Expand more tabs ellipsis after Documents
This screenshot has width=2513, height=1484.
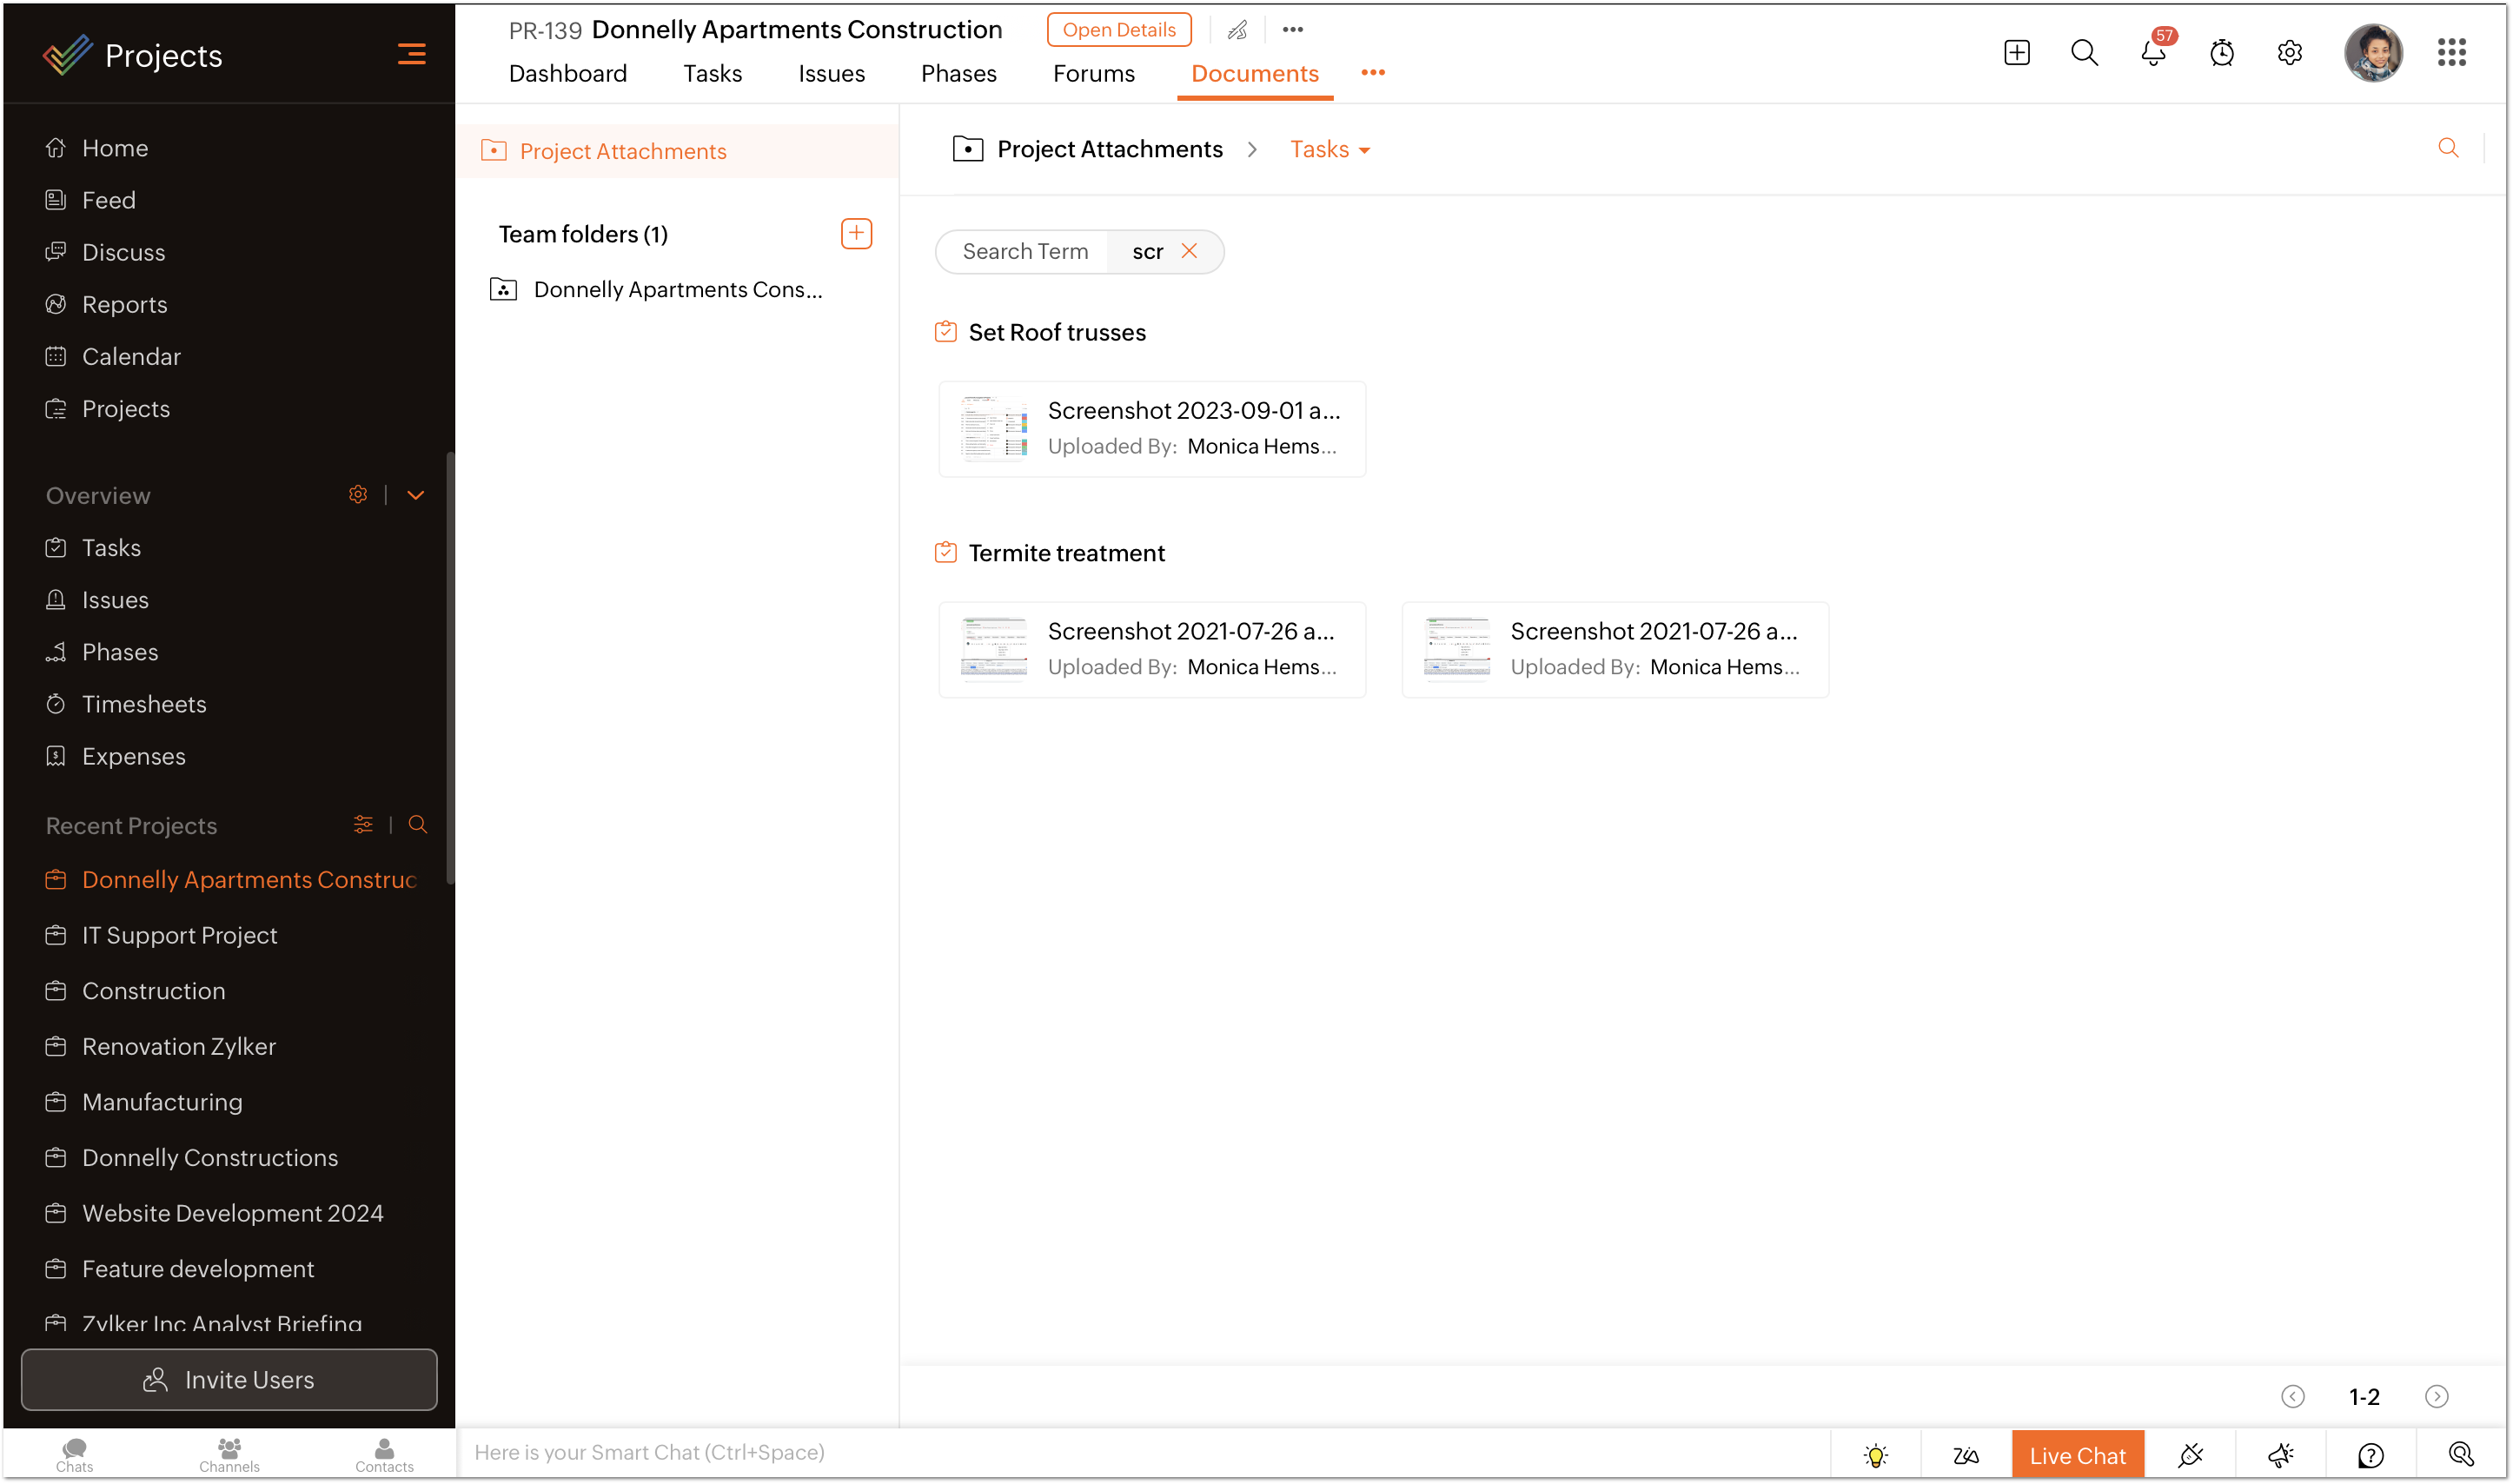pos(1372,73)
